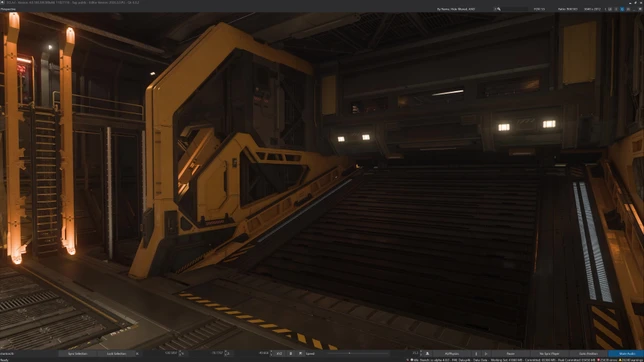
Task: Click the errors indicator in status bar
Action: 607,360
